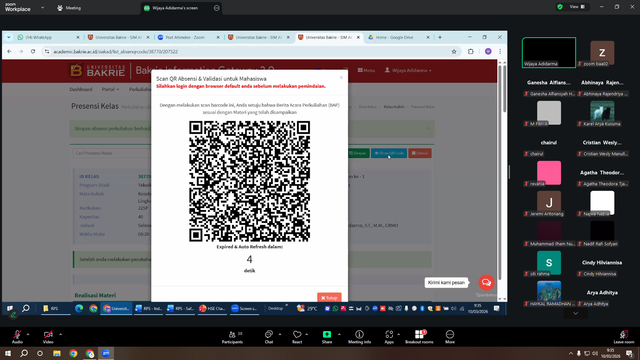The image size is (640, 360).
Task: Click the Chrome back arrow
Action: pyautogui.click(x=9, y=51)
